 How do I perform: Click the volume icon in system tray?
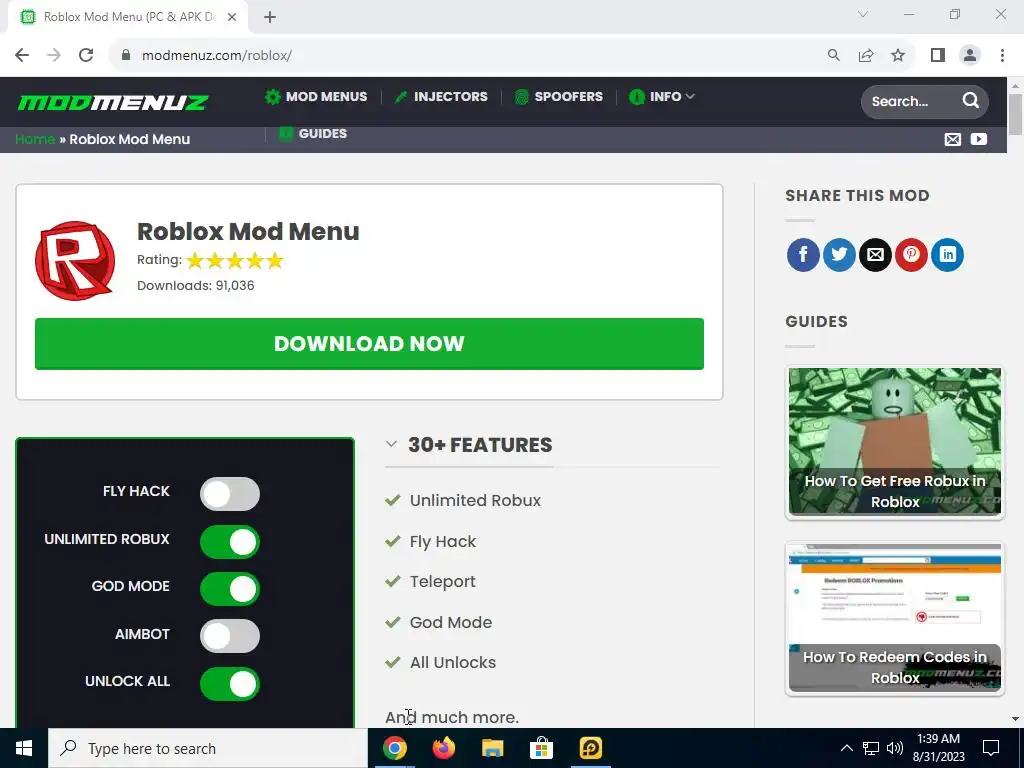(x=895, y=748)
